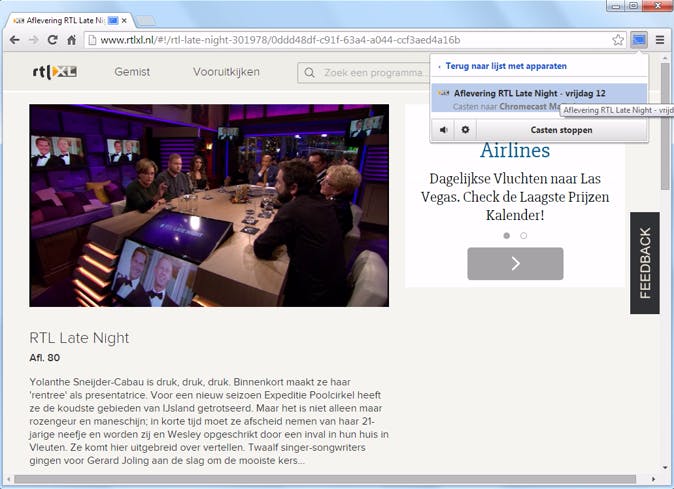
Task: Click the RTL Late Night video player
Action: pos(209,205)
